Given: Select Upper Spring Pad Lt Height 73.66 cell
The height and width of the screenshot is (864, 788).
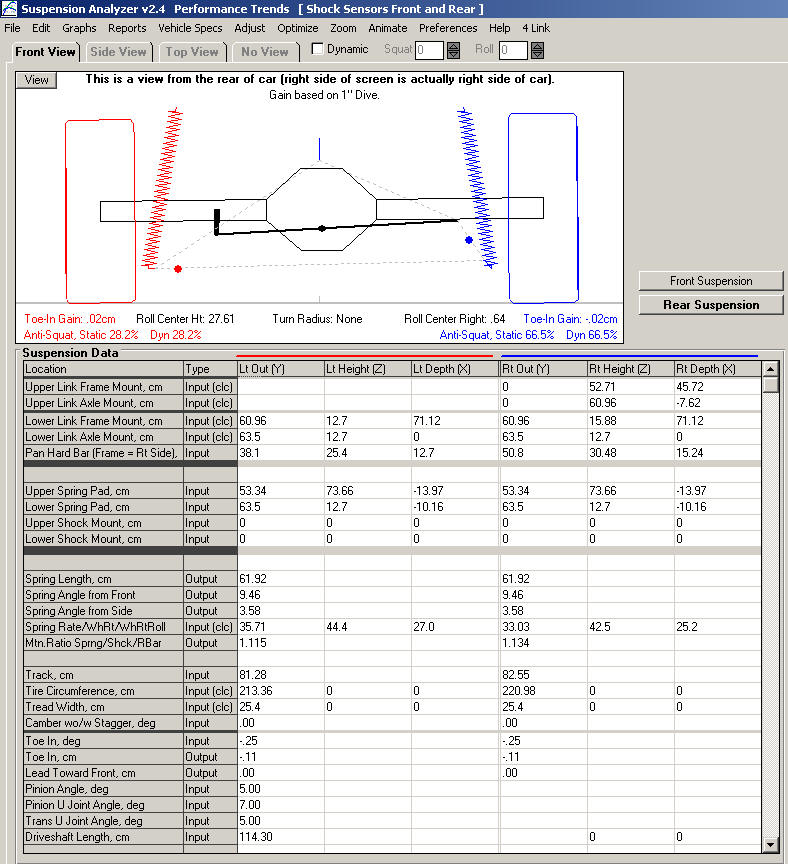Looking at the screenshot, I should 368,491.
